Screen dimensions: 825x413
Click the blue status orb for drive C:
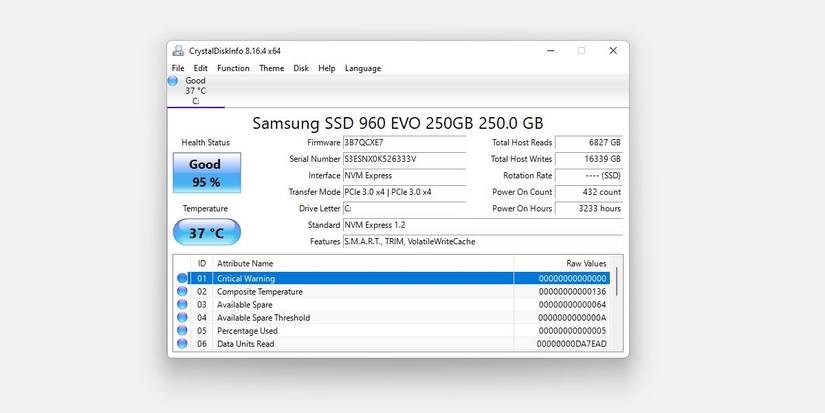pos(173,80)
